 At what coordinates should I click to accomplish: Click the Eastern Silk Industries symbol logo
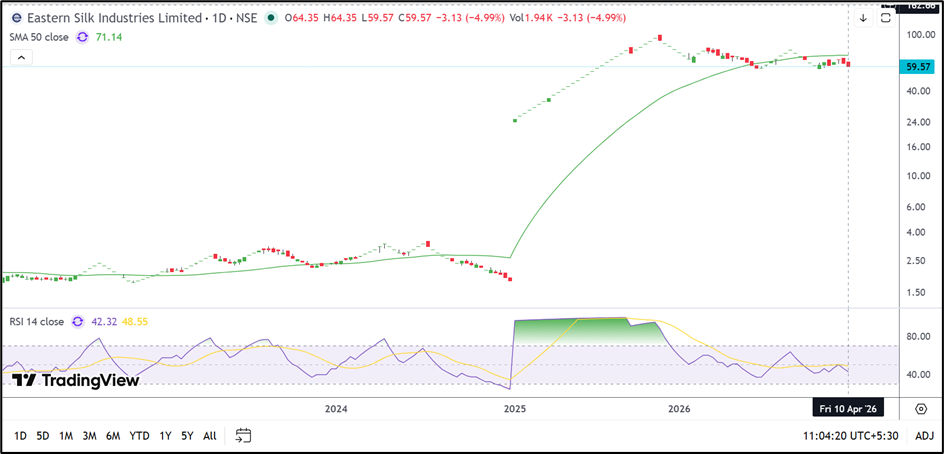point(16,18)
